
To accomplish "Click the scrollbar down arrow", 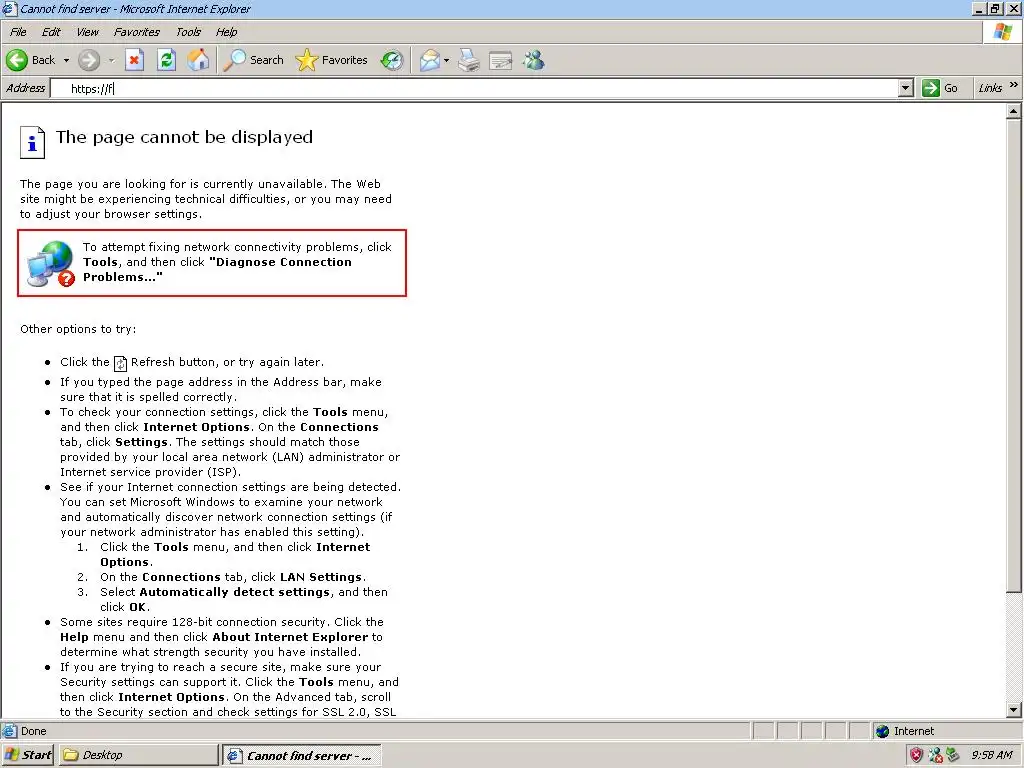I will 1014,710.
